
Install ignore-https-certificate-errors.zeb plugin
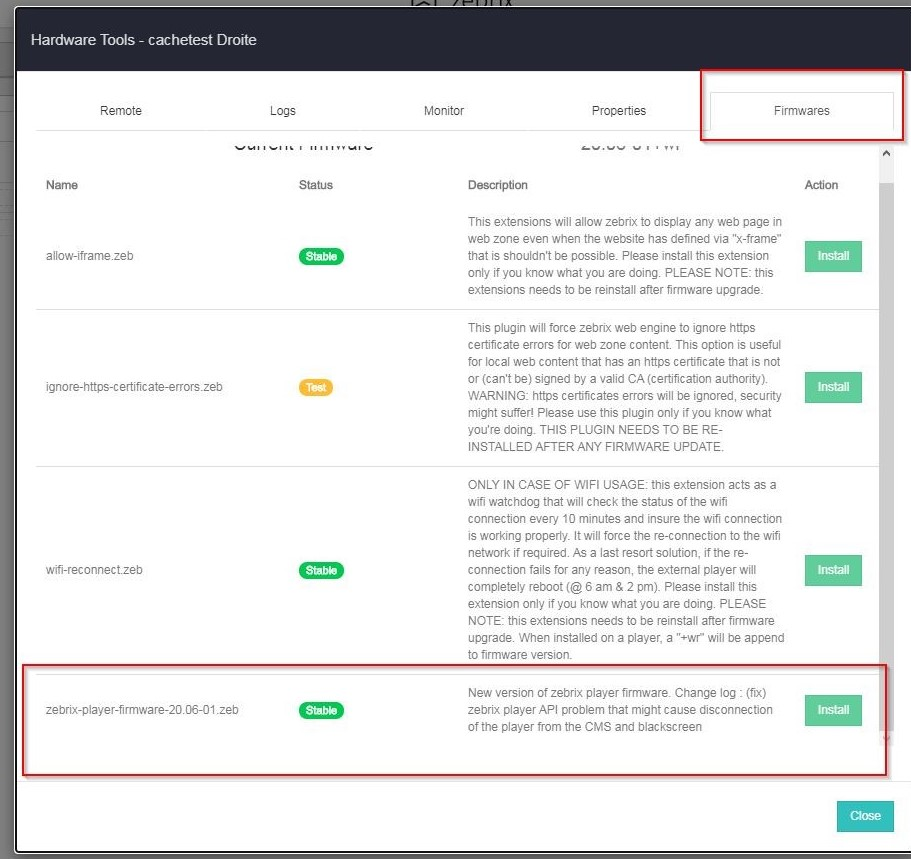[x=833, y=387]
